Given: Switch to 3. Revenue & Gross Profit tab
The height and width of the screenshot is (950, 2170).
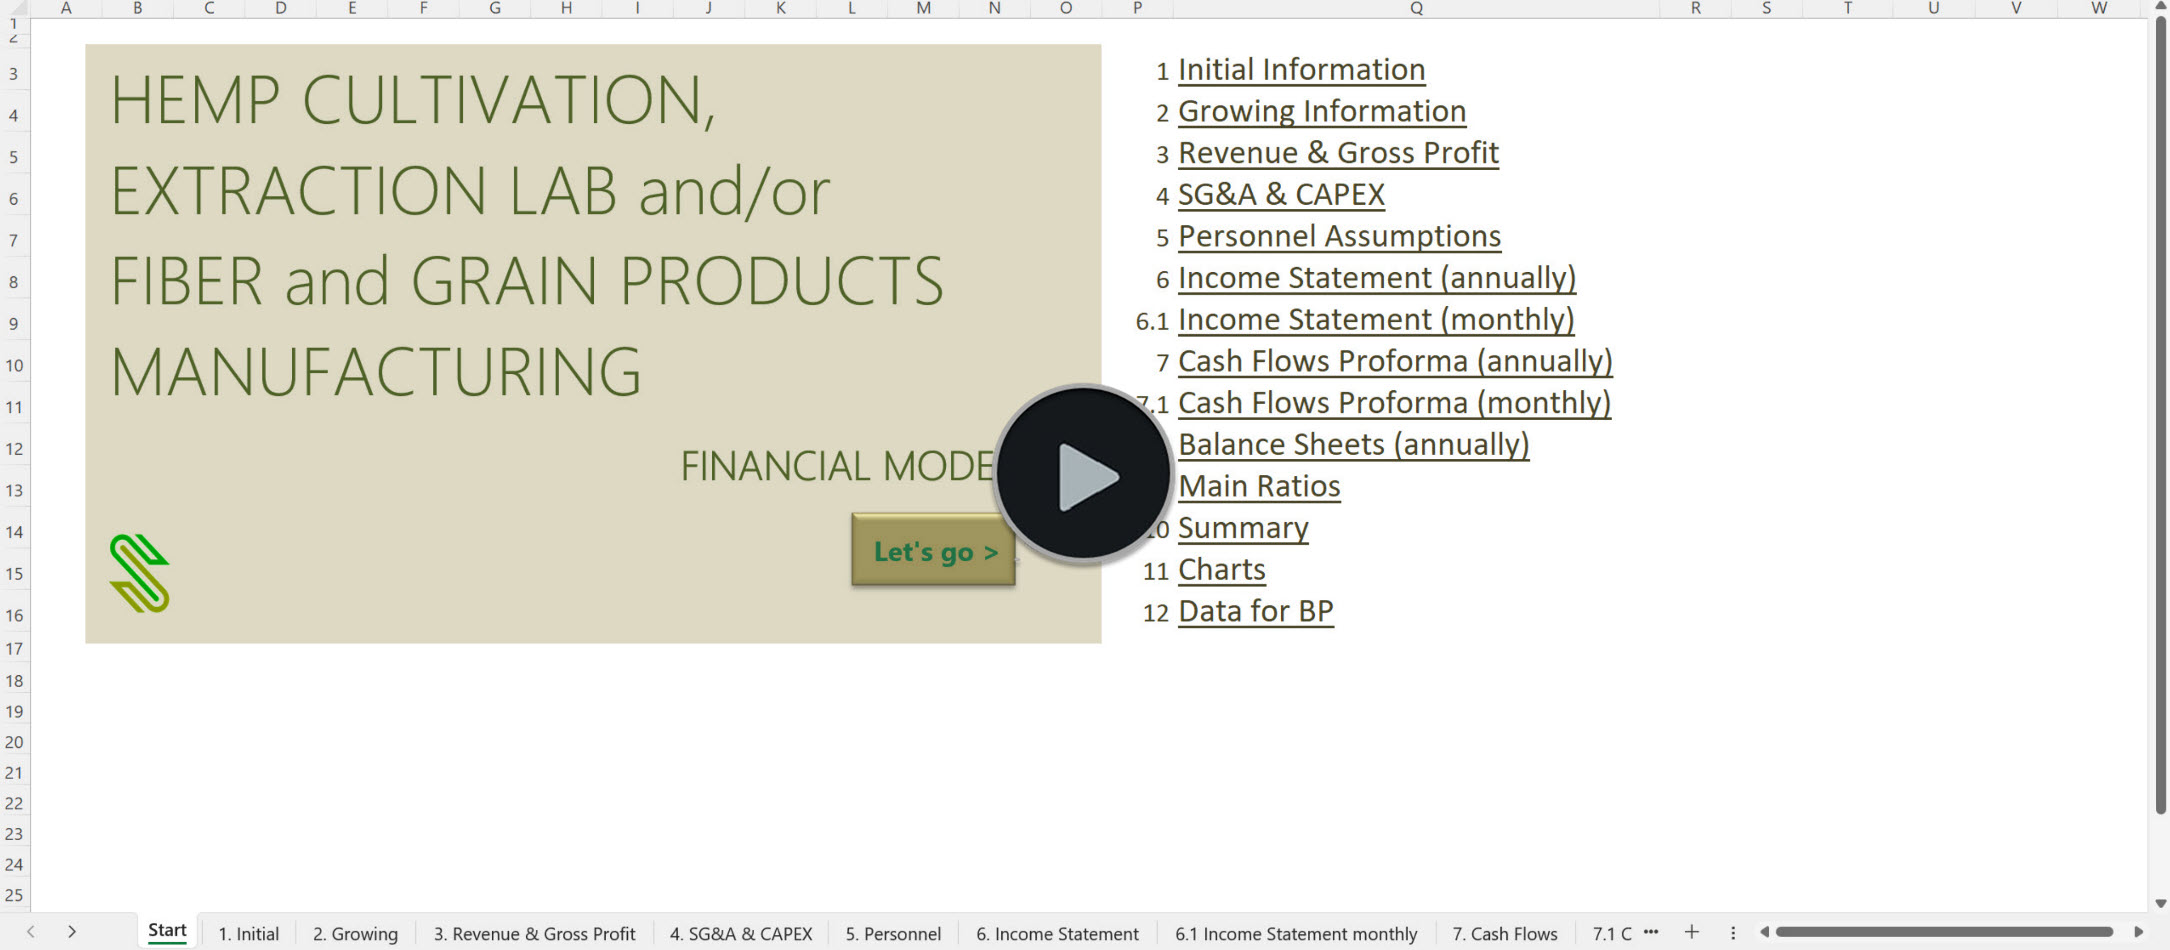Looking at the screenshot, I should click(534, 933).
